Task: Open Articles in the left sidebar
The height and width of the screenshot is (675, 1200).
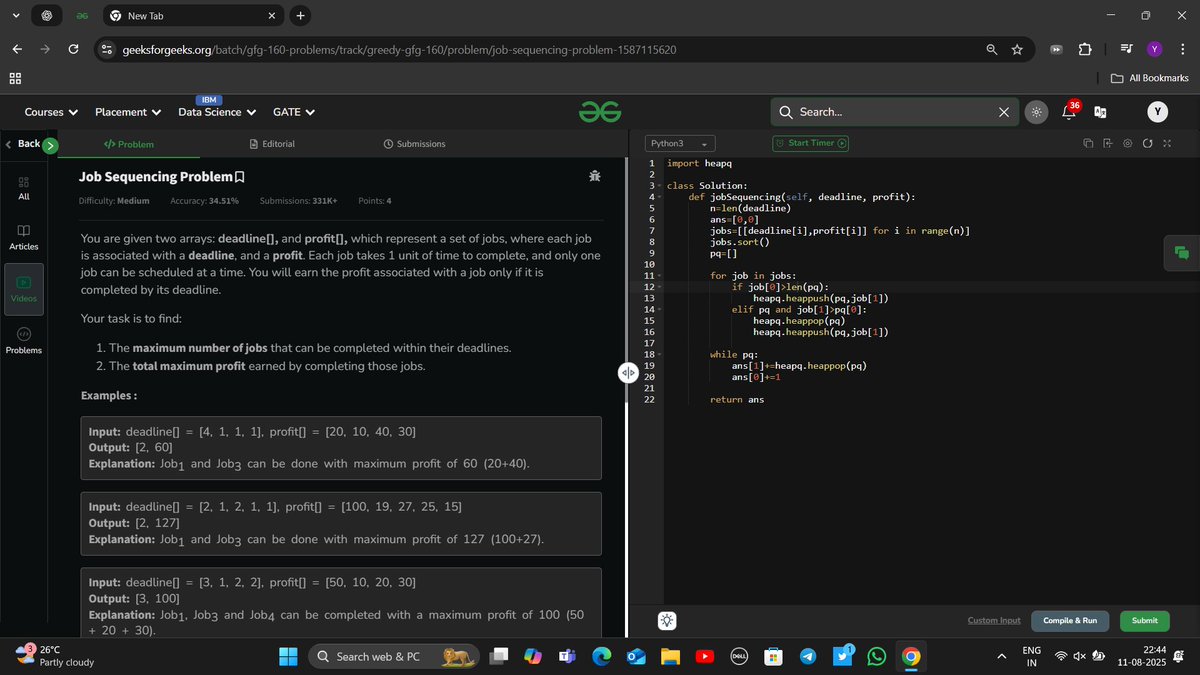Action: 24,238
